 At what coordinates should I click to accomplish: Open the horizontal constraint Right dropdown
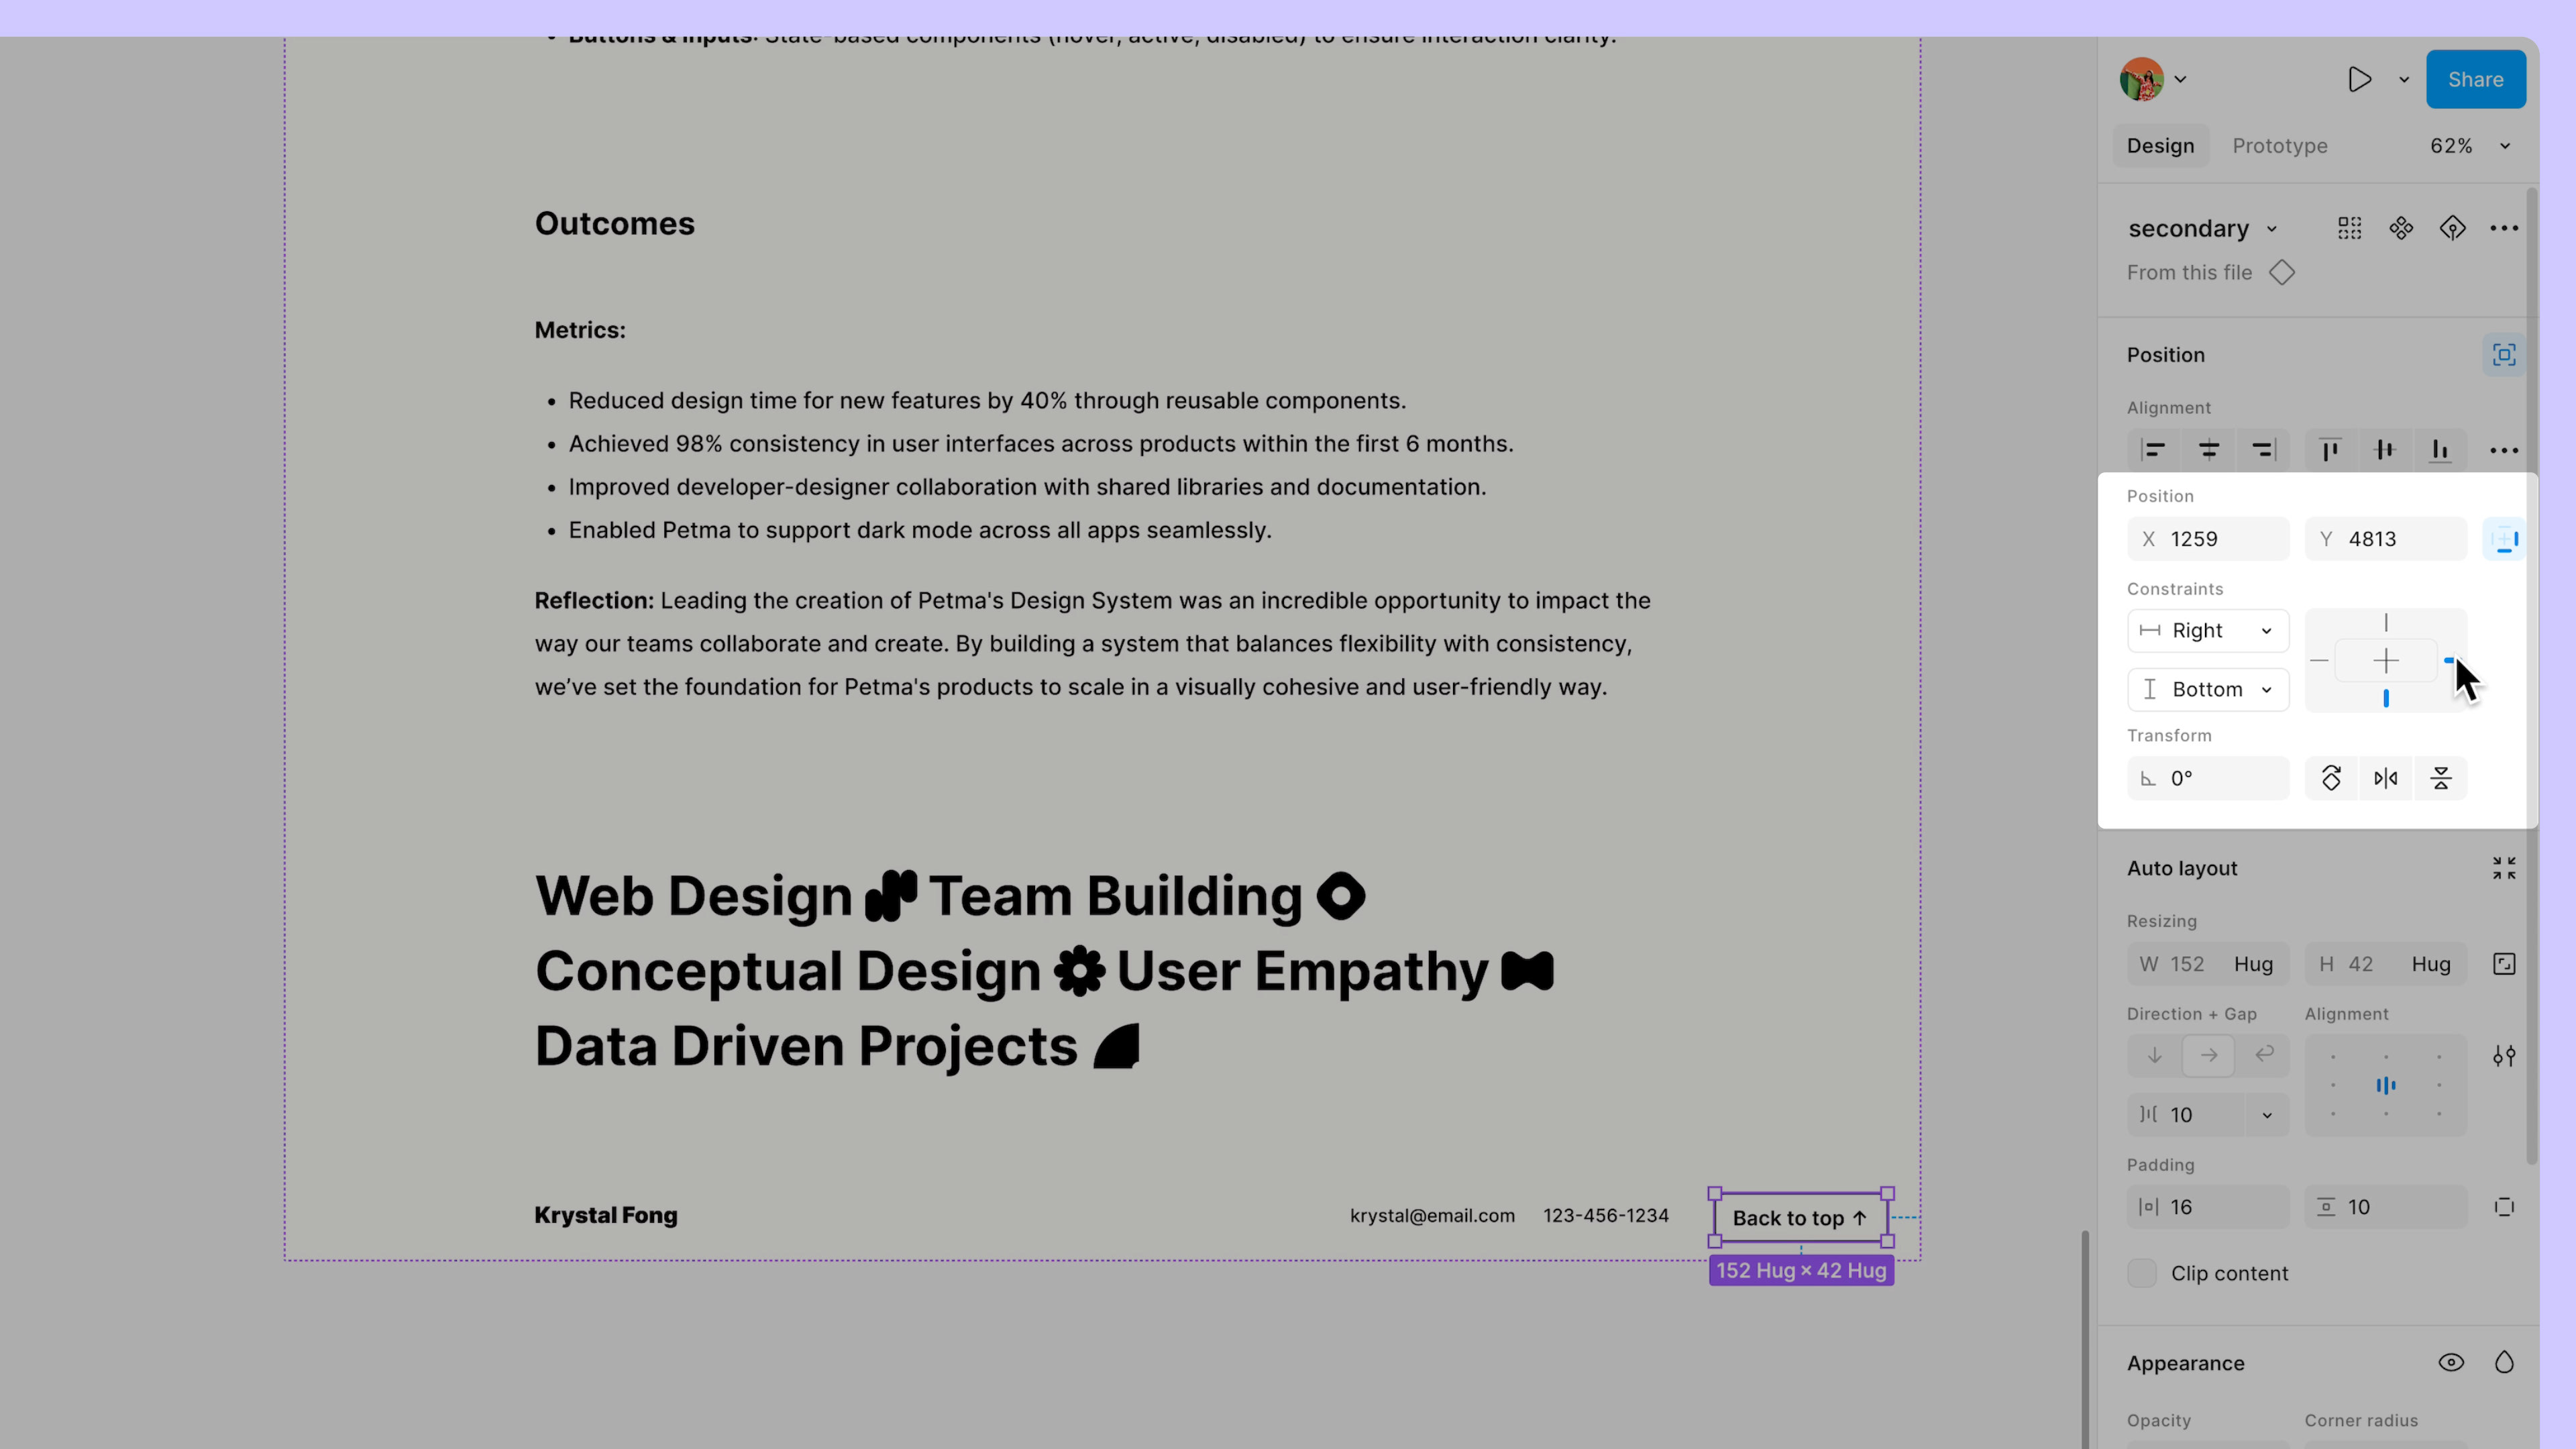click(x=2207, y=631)
